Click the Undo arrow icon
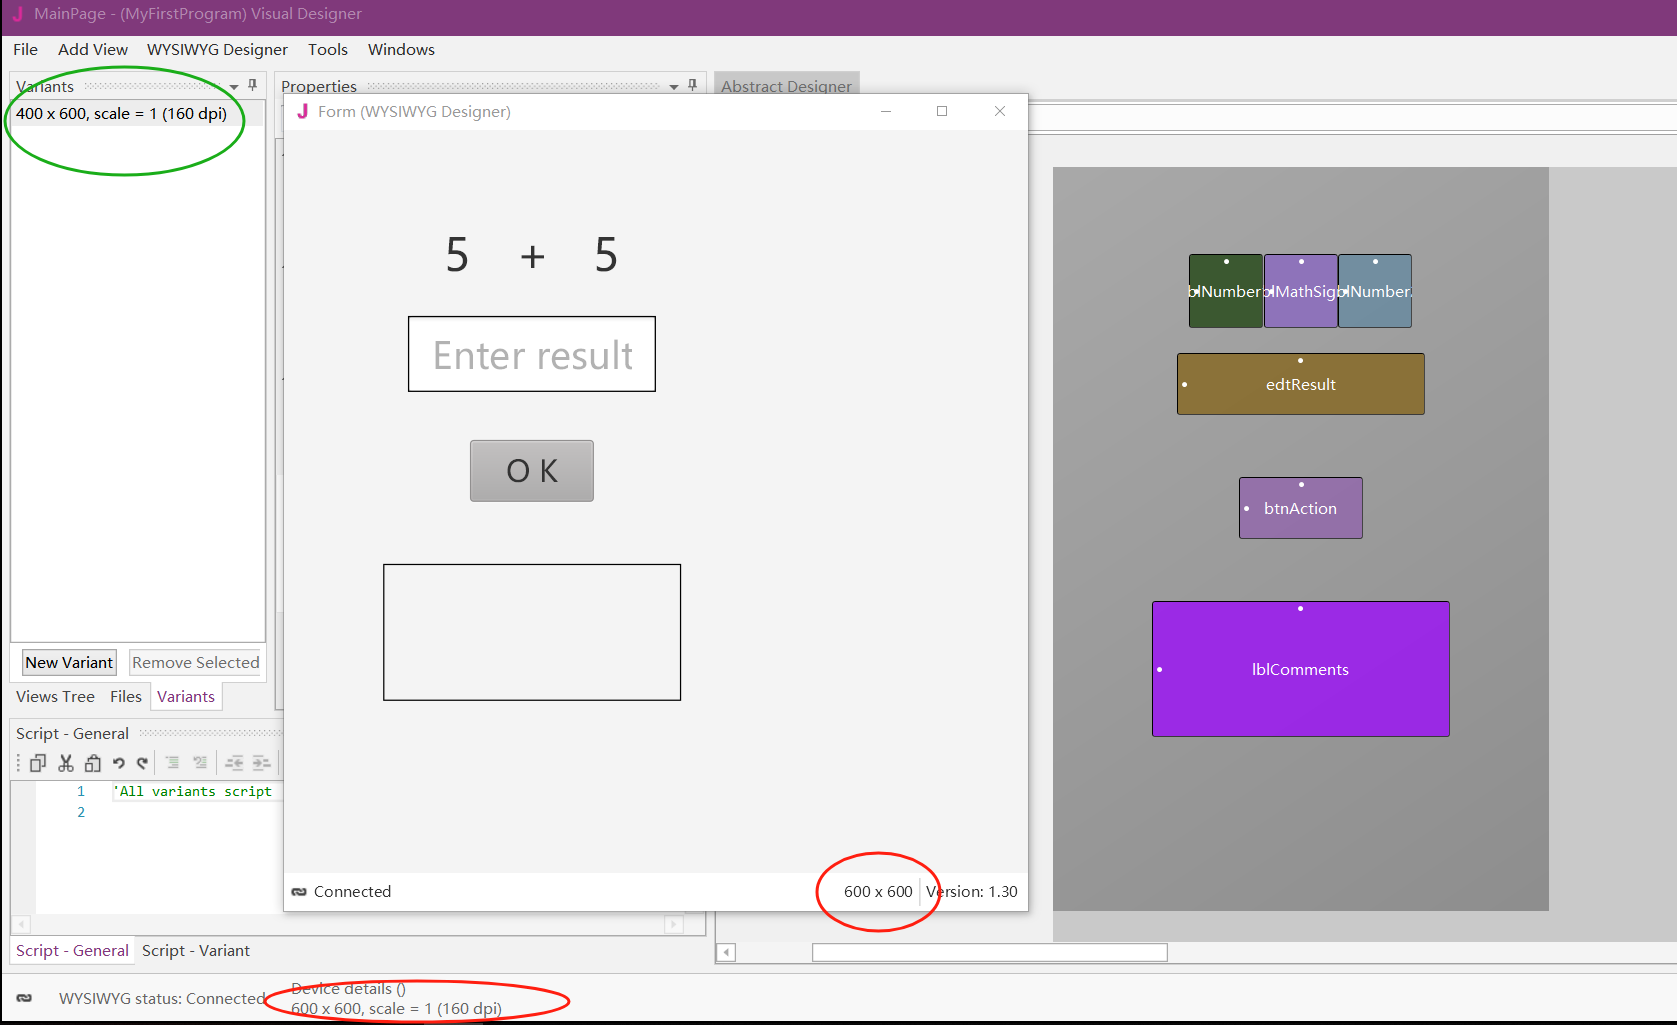The width and height of the screenshot is (1677, 1025). (119, 763)
